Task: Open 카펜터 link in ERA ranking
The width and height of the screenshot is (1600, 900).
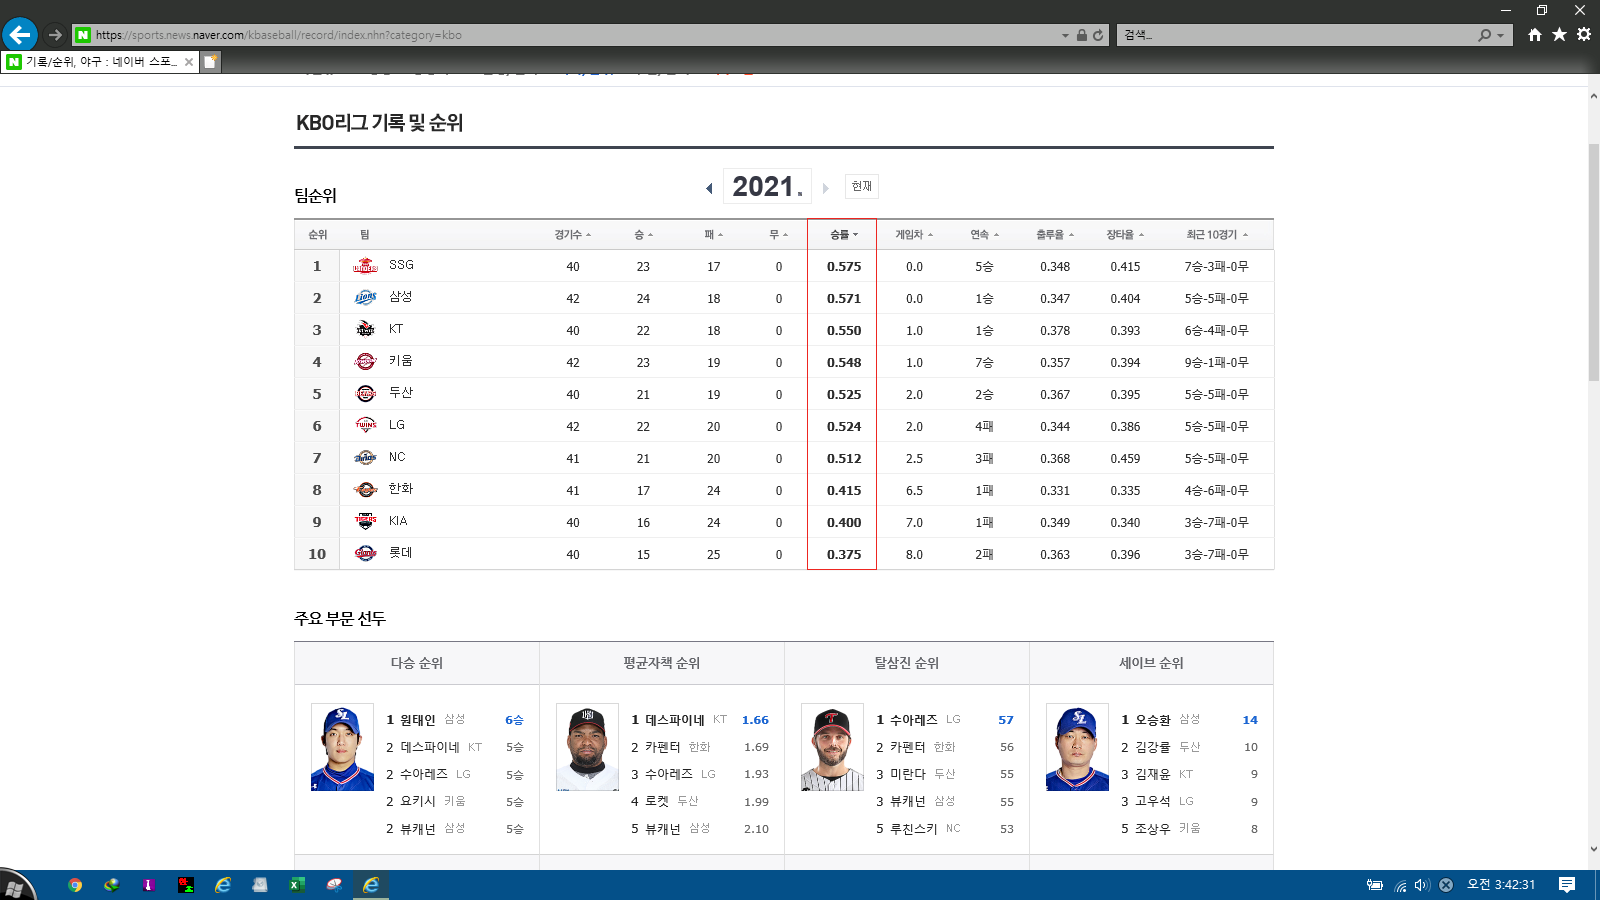Action: [x=663, y=747]
